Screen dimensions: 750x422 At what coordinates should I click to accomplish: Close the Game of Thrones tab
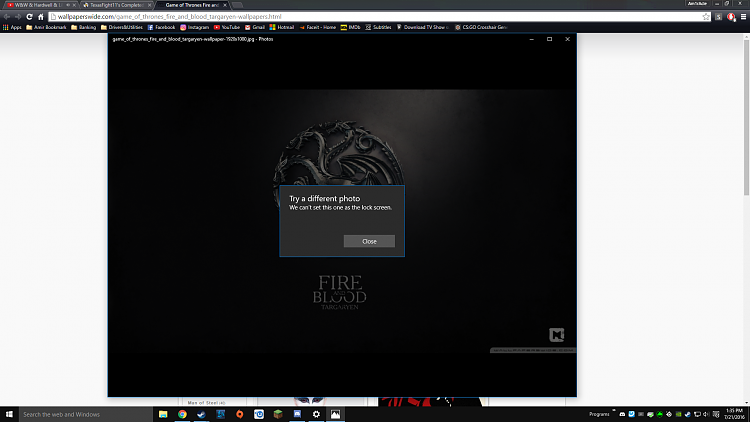(225, 5)
